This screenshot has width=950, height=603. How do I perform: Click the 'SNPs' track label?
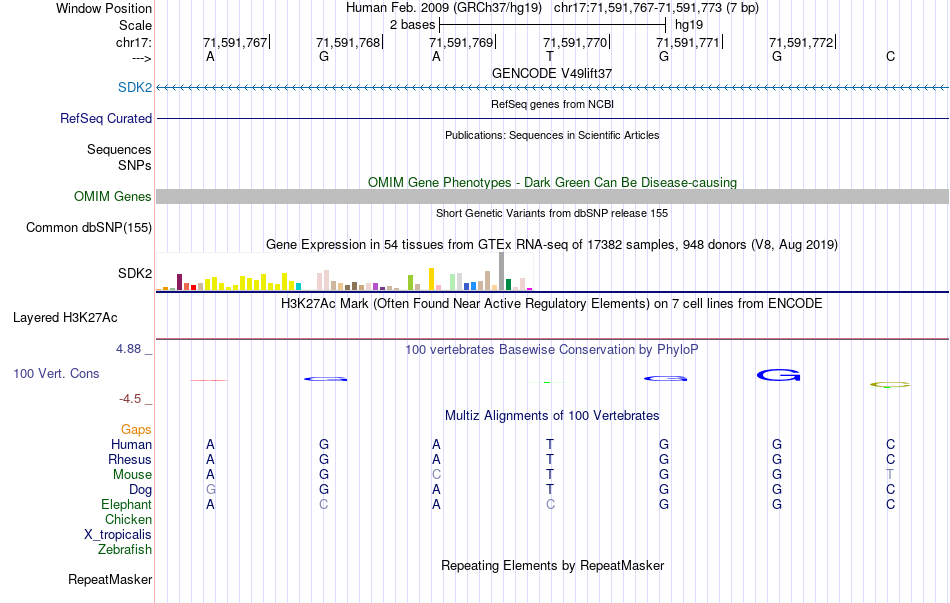tap(135, 165)
